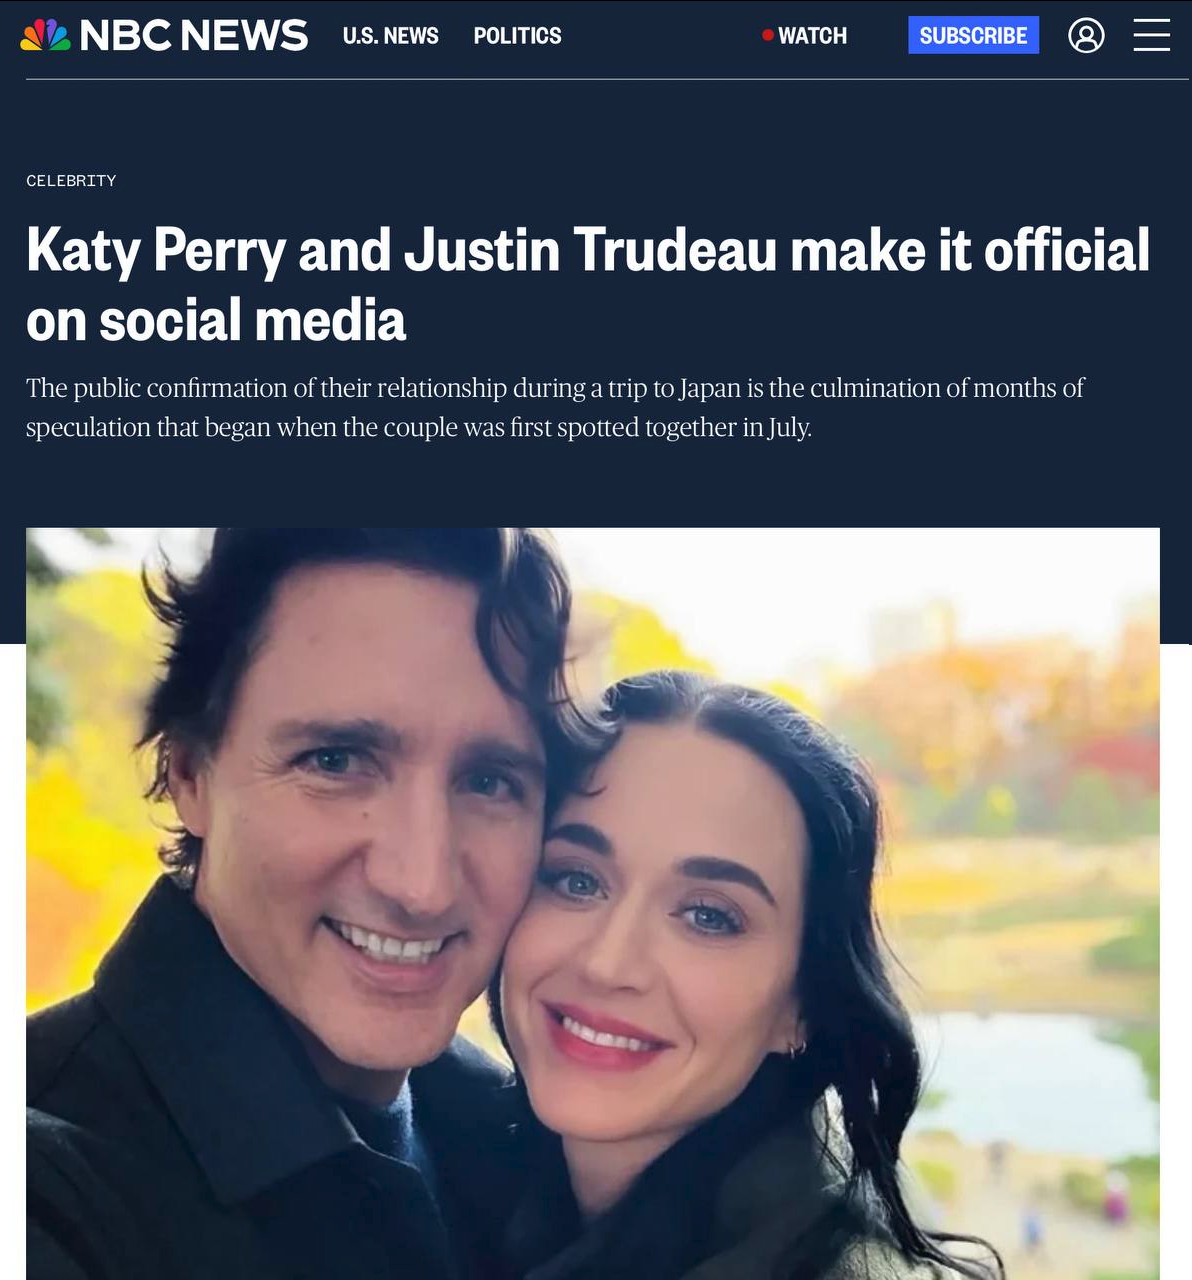Open the Politics section
1192x1280 pixels.
[517, 36]
